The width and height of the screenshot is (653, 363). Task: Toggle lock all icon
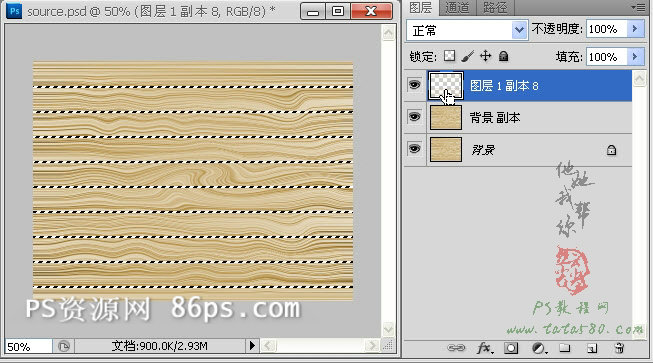pyautogui.click(x=503, y=56)
